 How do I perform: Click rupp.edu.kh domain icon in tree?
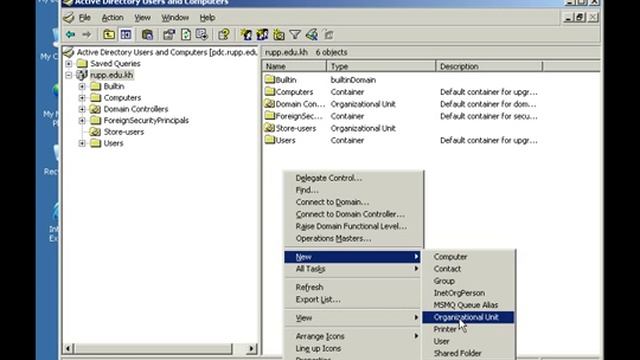(x=82, y=75)
